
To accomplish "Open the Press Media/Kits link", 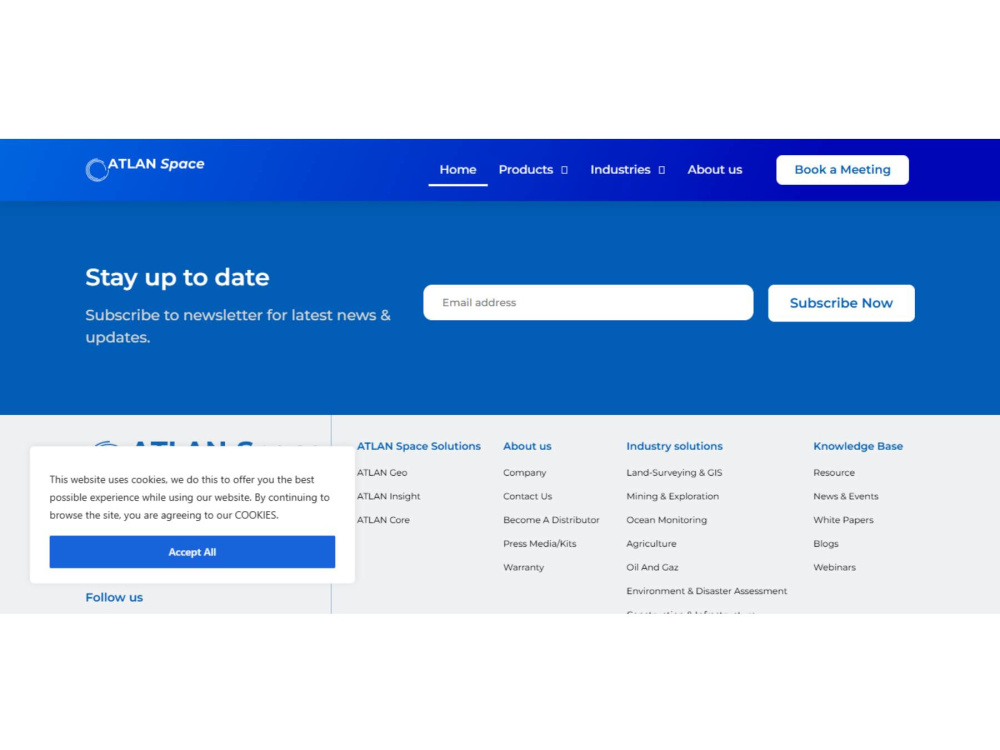I will pyautogui.click(x=540, y=543).
